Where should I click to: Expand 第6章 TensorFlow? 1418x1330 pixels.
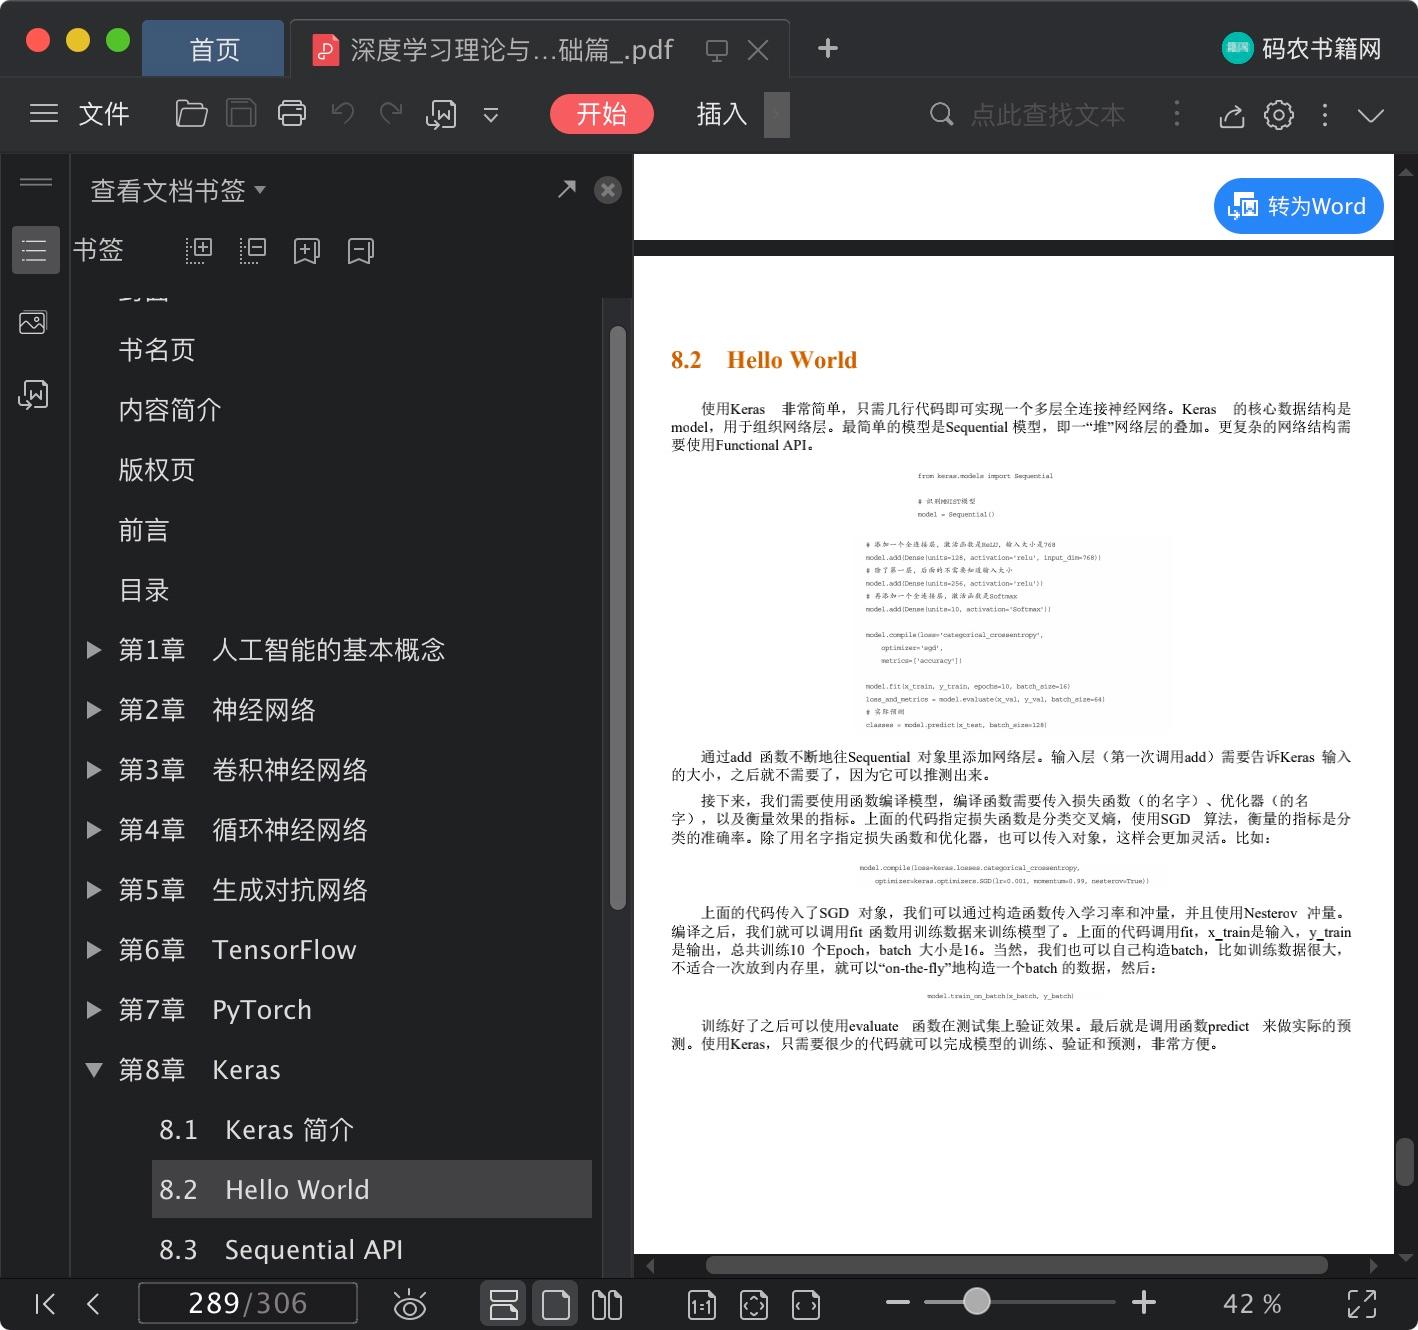94,950
